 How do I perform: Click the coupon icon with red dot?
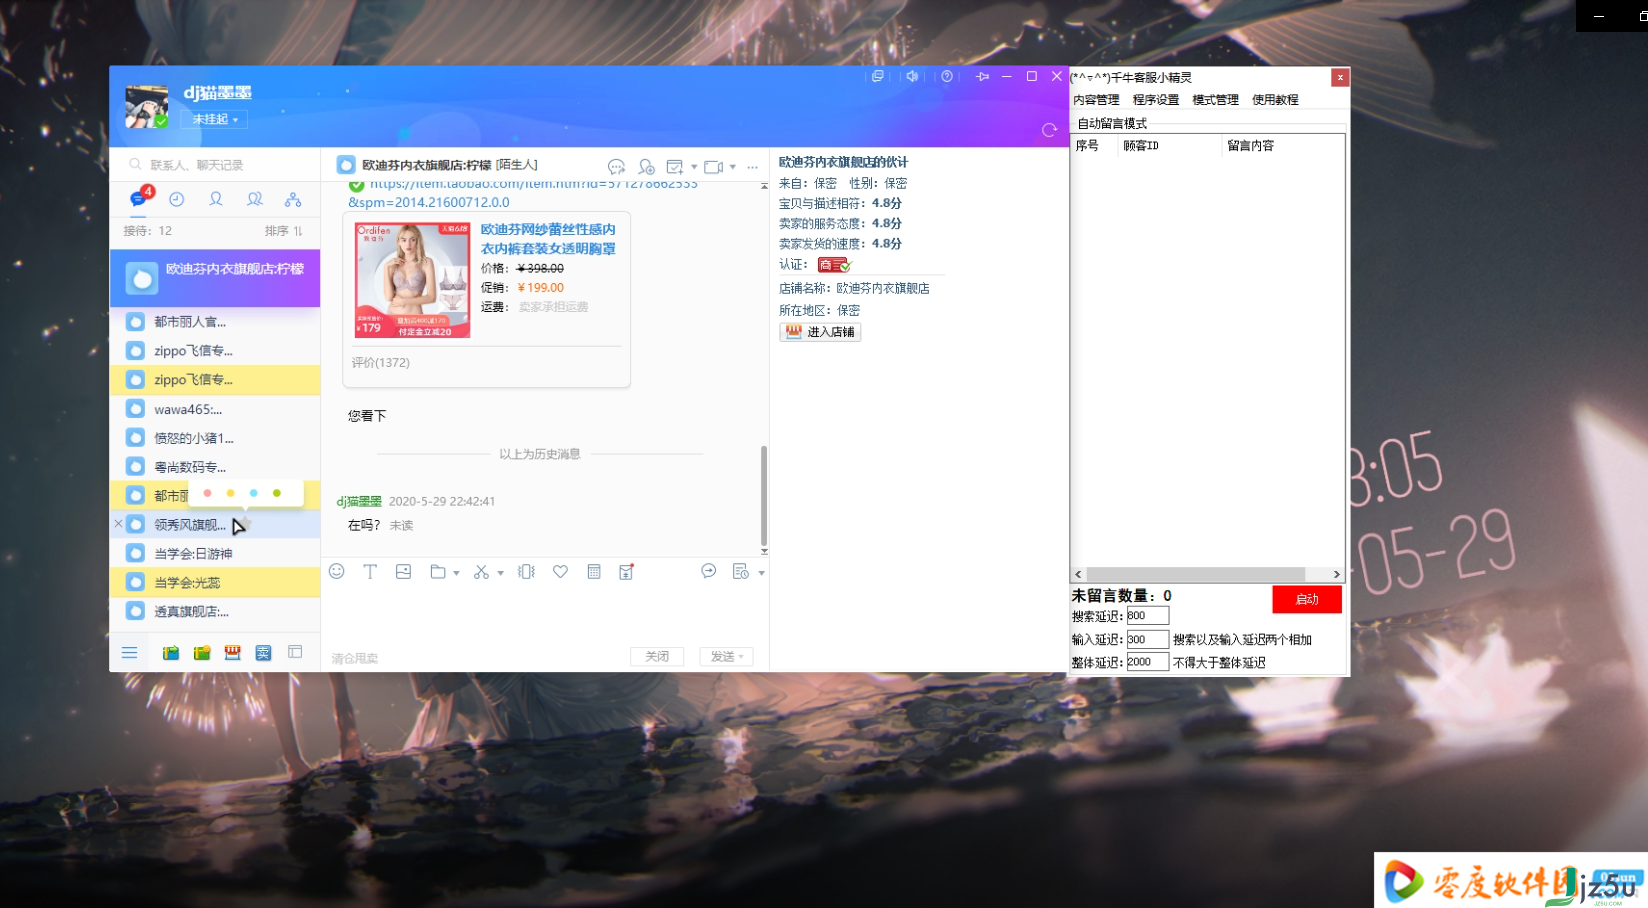[627, 571]
